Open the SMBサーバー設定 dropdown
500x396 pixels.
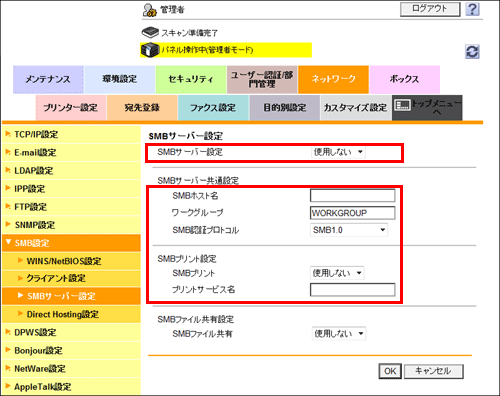(338, 152)
